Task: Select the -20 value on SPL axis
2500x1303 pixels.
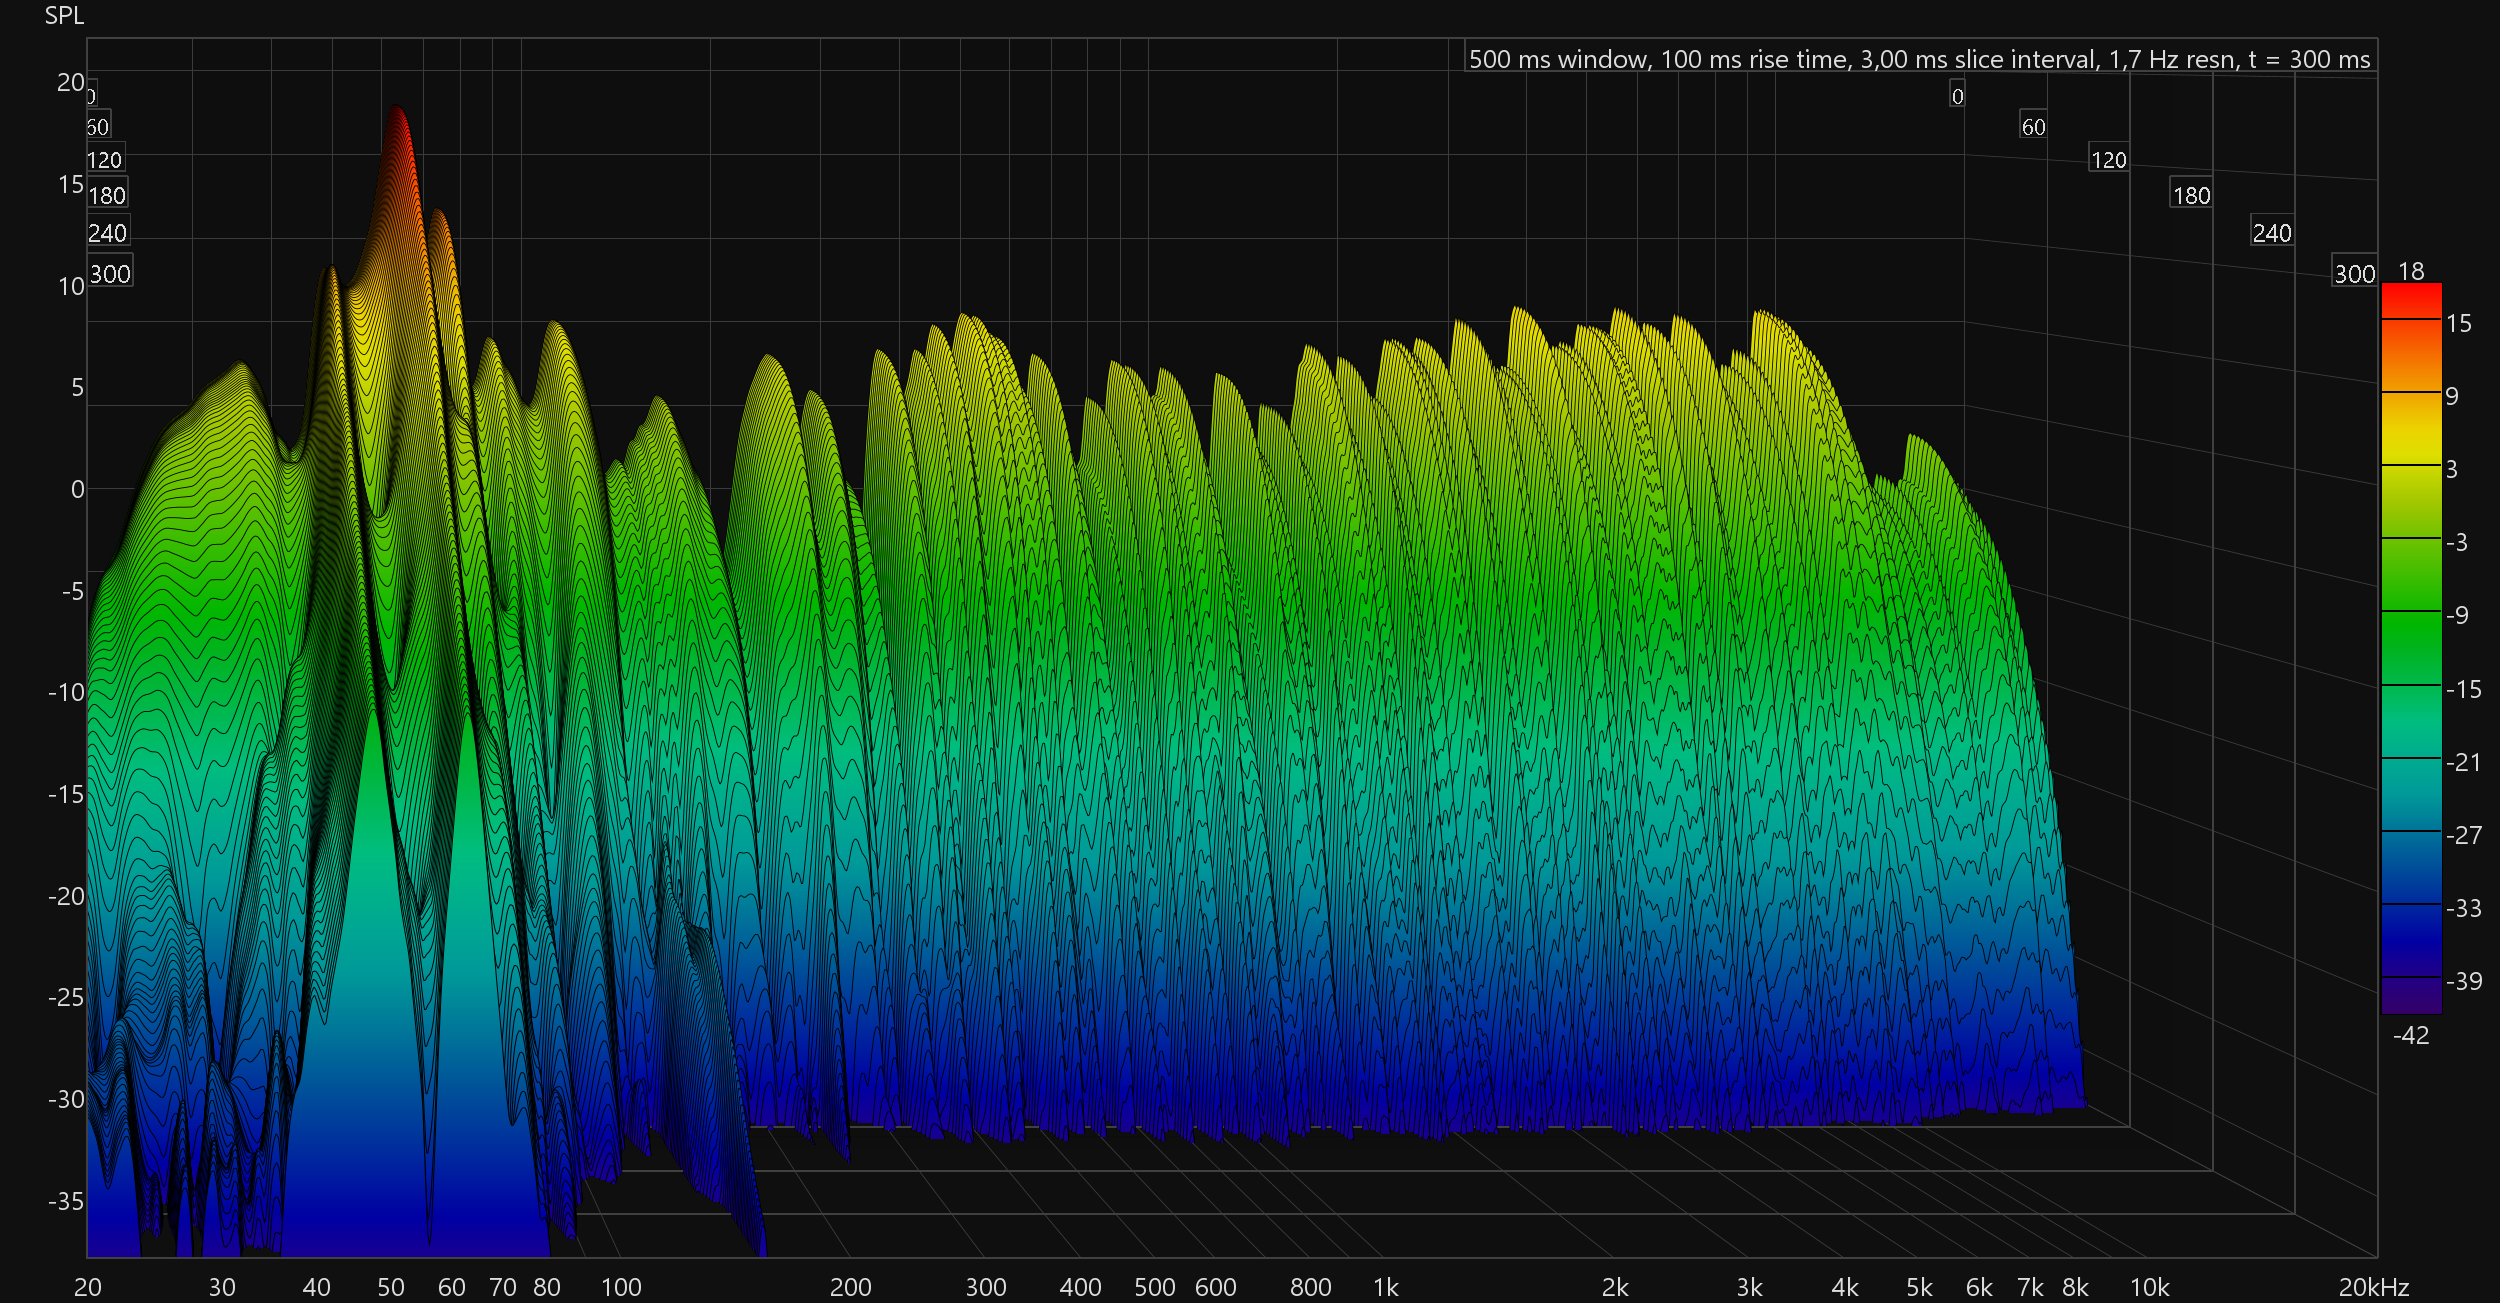Action: [66, 896]
